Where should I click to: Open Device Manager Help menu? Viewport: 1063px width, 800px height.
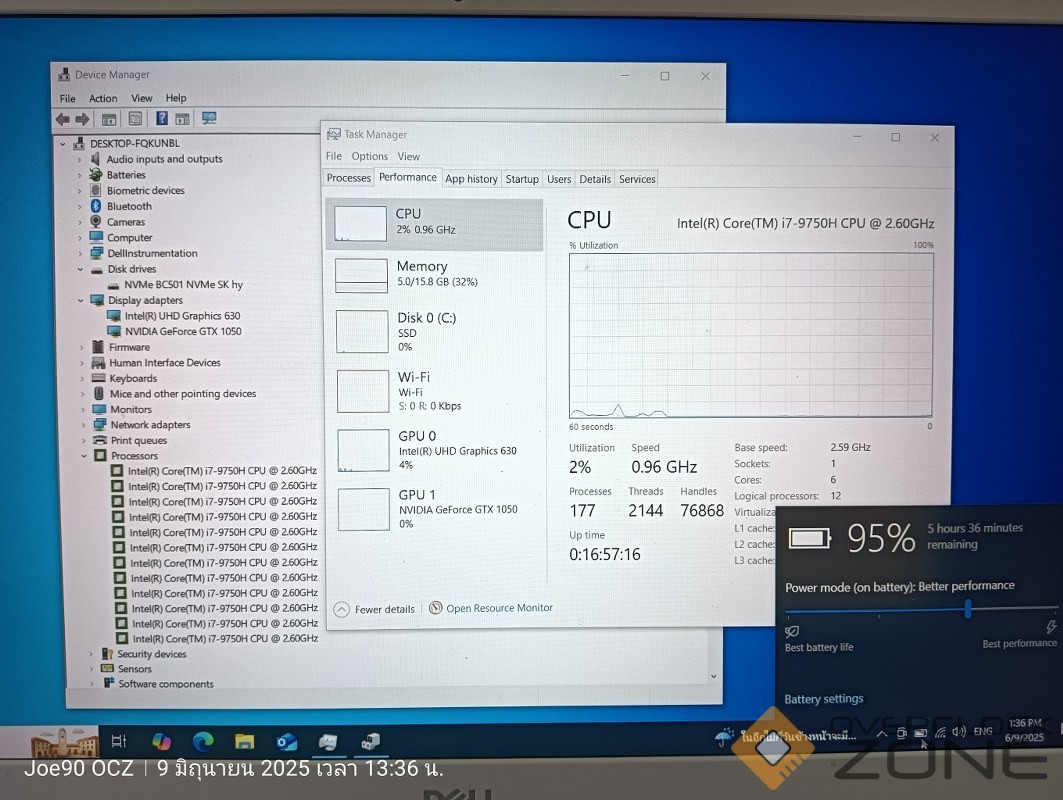coord(176,98)
